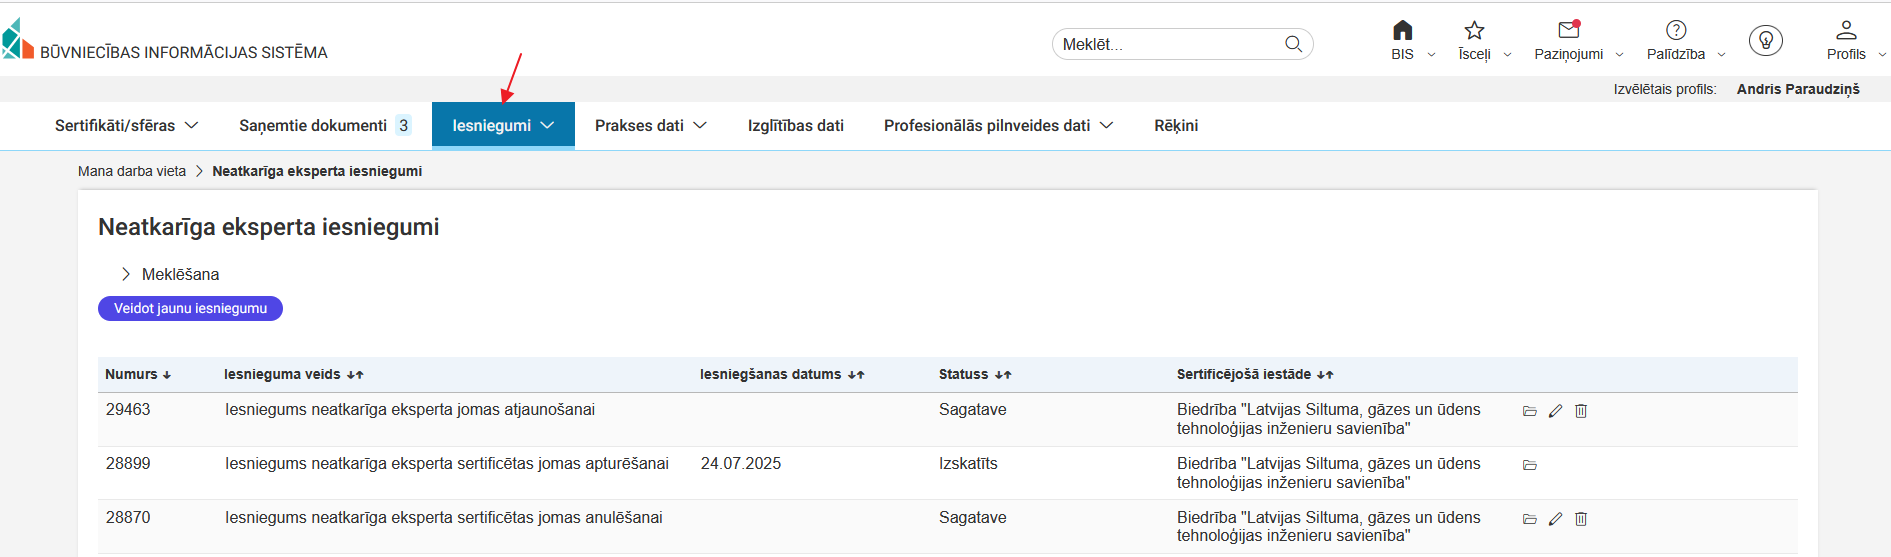Screen dimensions: 1891x557
Task: Expand the Sertifikāti/sfēras dropdown menu
Action: 126,126
